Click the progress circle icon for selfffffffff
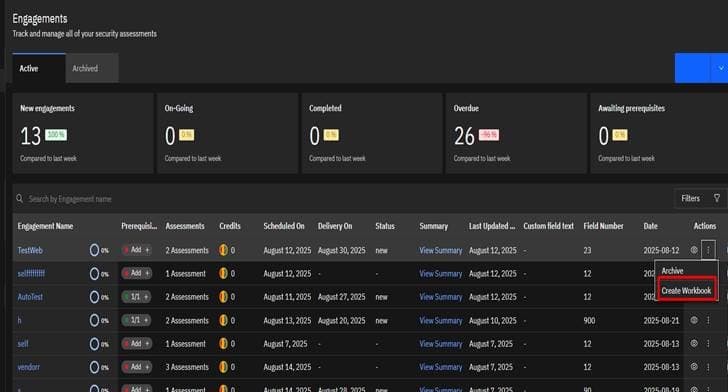Viewport: 728px width, 392px height. pos(94,274)
